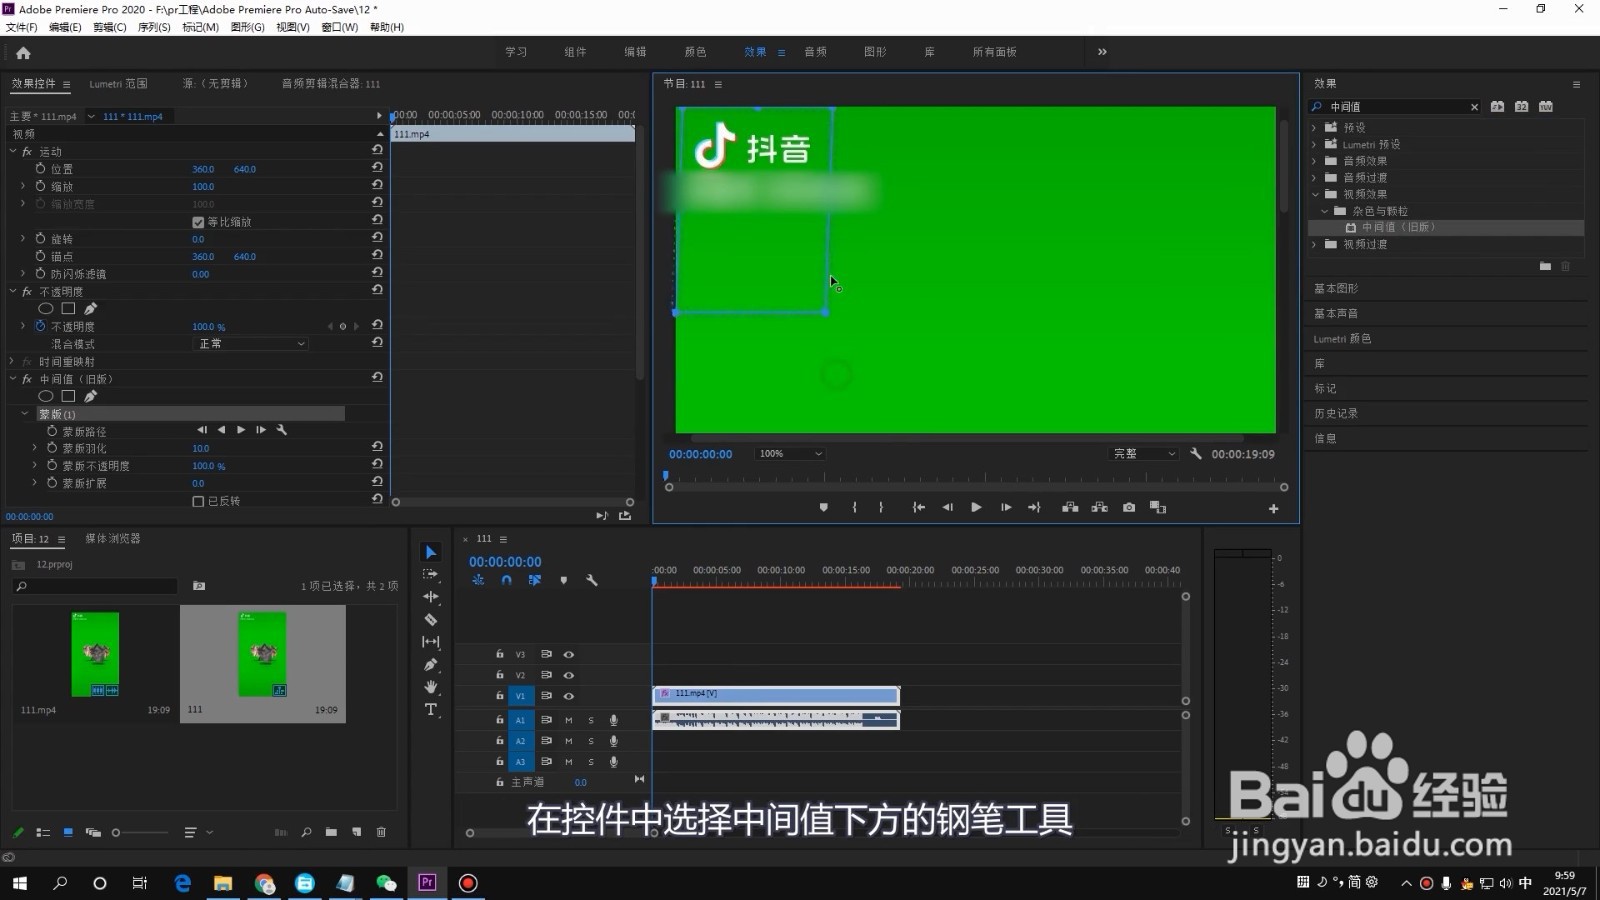
Task: Create rectangle mask under 不透明度 effect
Action: click(68, 309)
